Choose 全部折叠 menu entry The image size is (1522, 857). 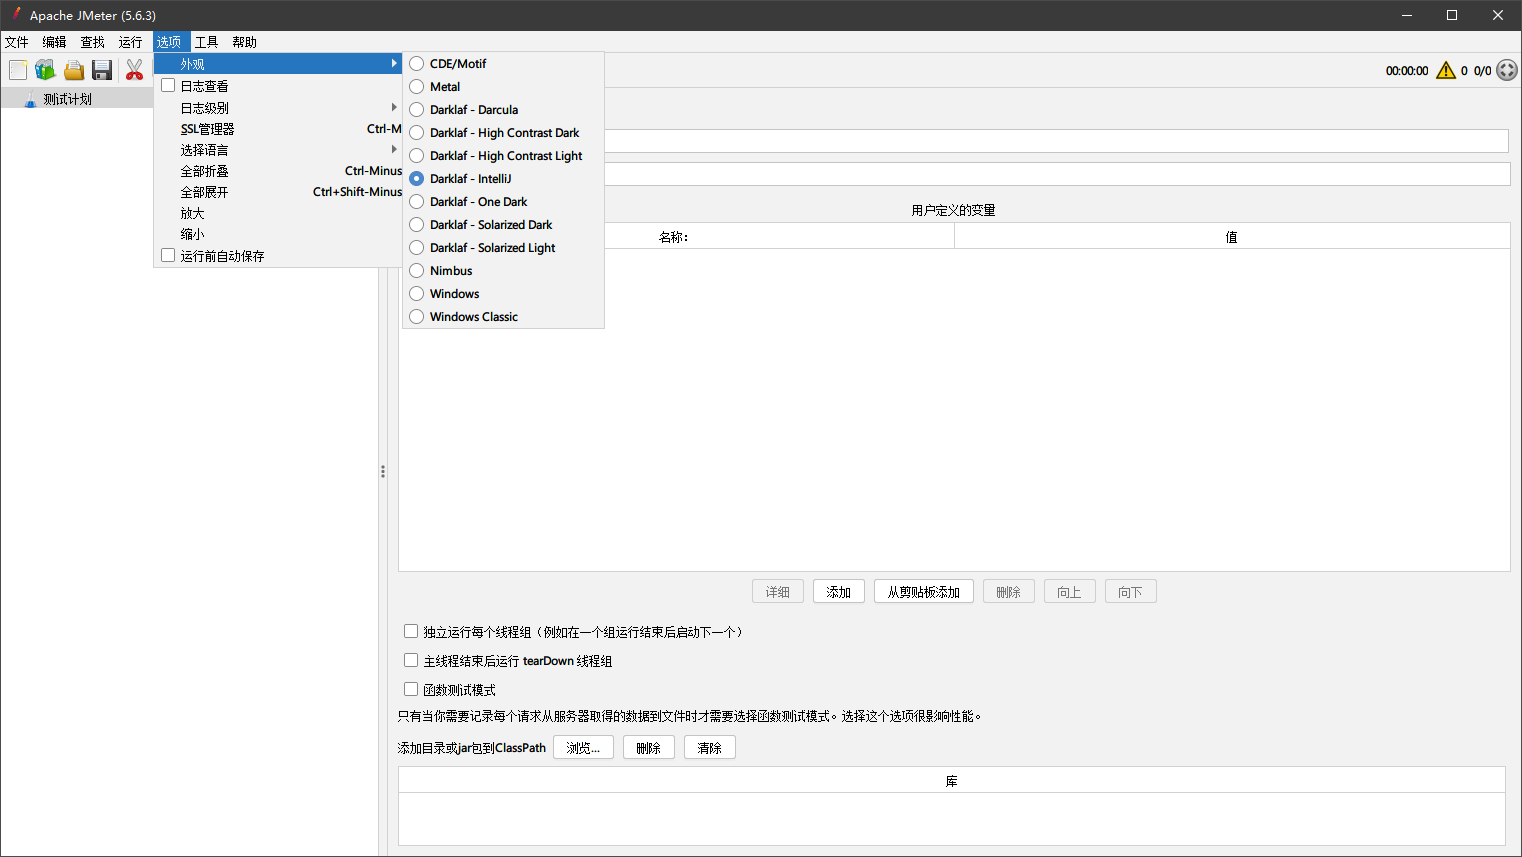(278, 171)
